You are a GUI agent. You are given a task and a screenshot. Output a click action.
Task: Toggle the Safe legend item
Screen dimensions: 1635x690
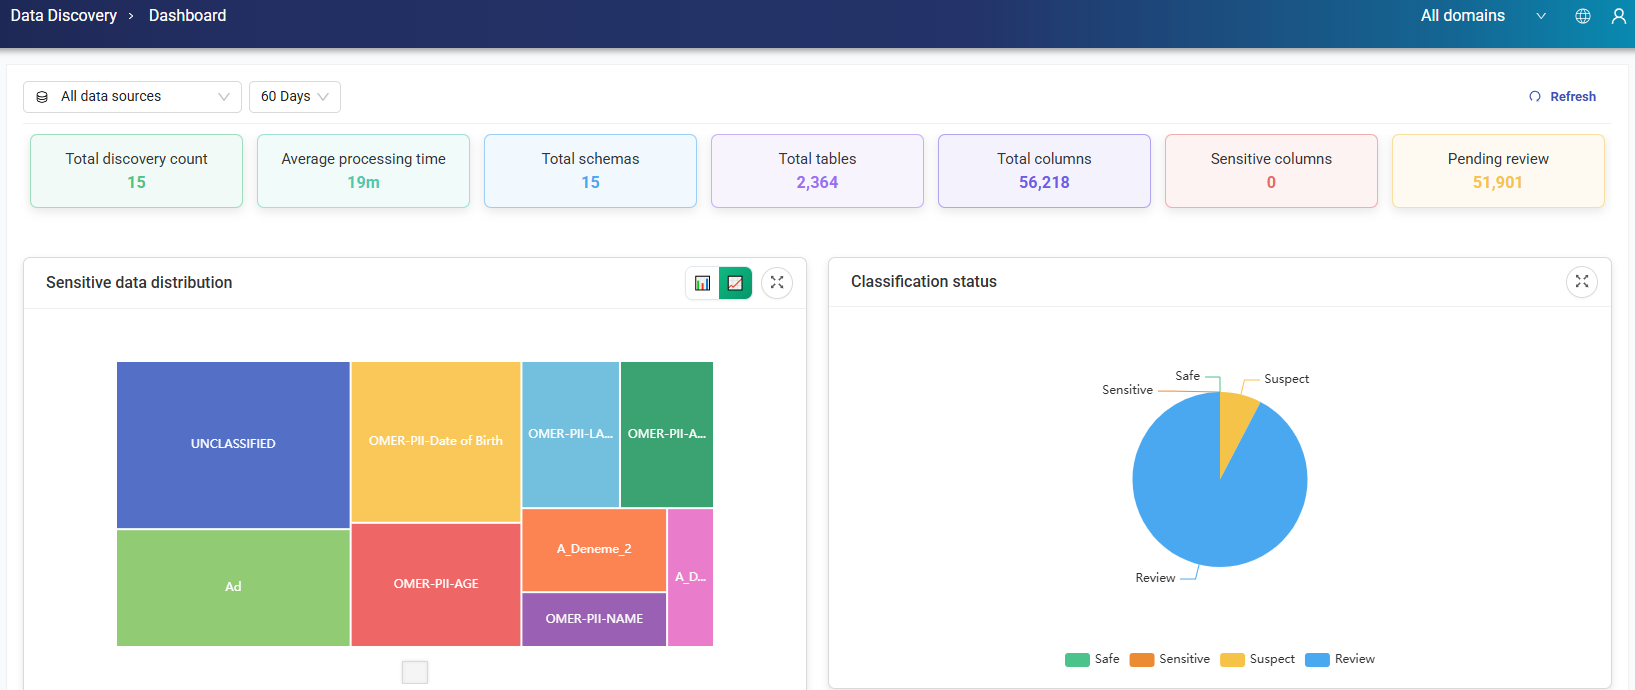[1092, 659]
